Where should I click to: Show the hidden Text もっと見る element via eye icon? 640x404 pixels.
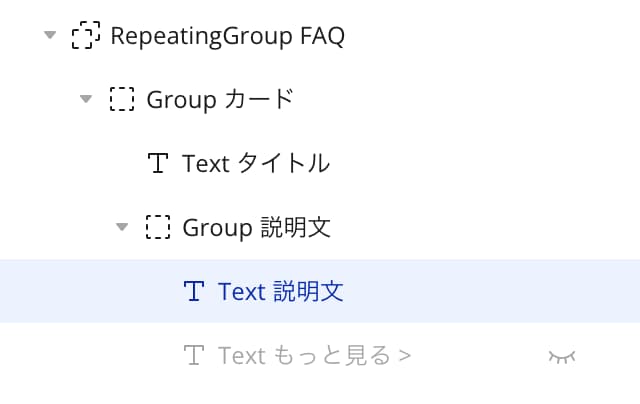pos(562,356)
